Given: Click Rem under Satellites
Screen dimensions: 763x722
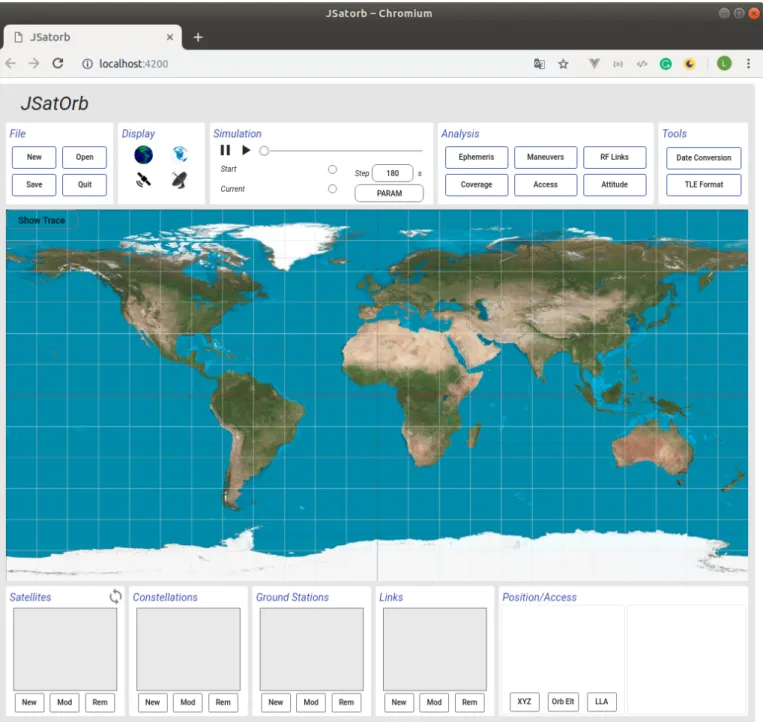Looking at the screenshot, I should pyautogui.click(x=100, y=702).
